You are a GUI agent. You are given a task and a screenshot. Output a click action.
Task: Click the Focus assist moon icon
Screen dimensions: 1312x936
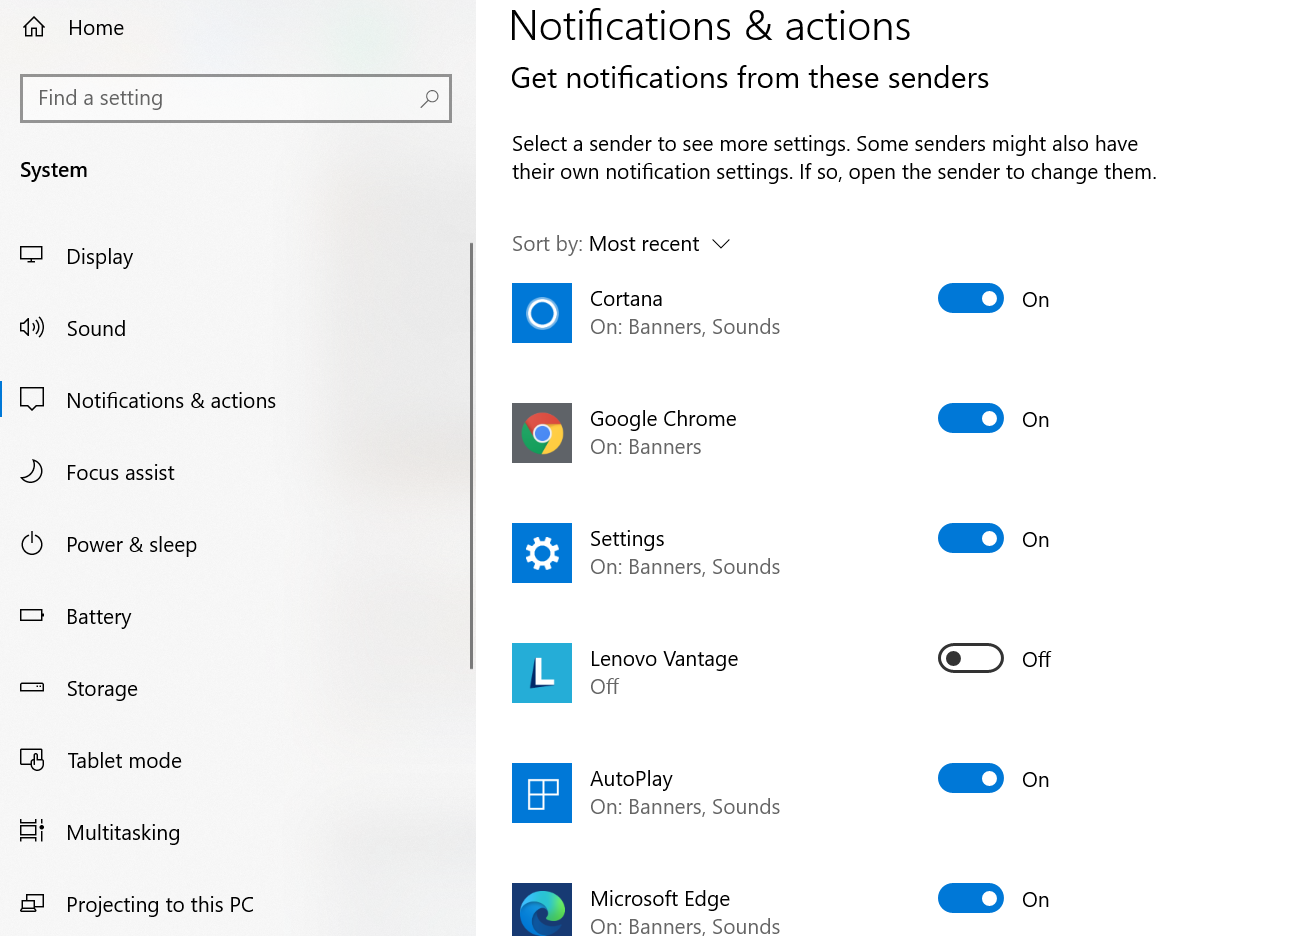tap(32, 471)
